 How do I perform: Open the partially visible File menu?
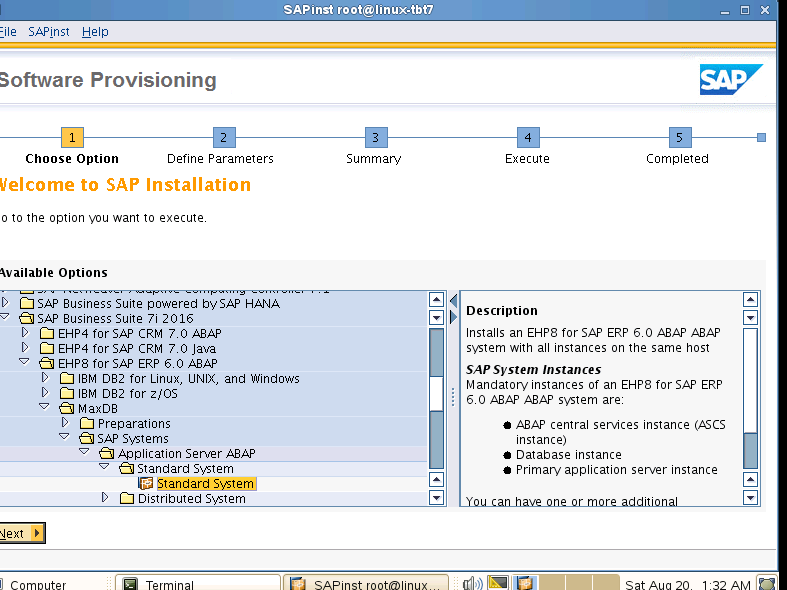(x=8, y=32)
